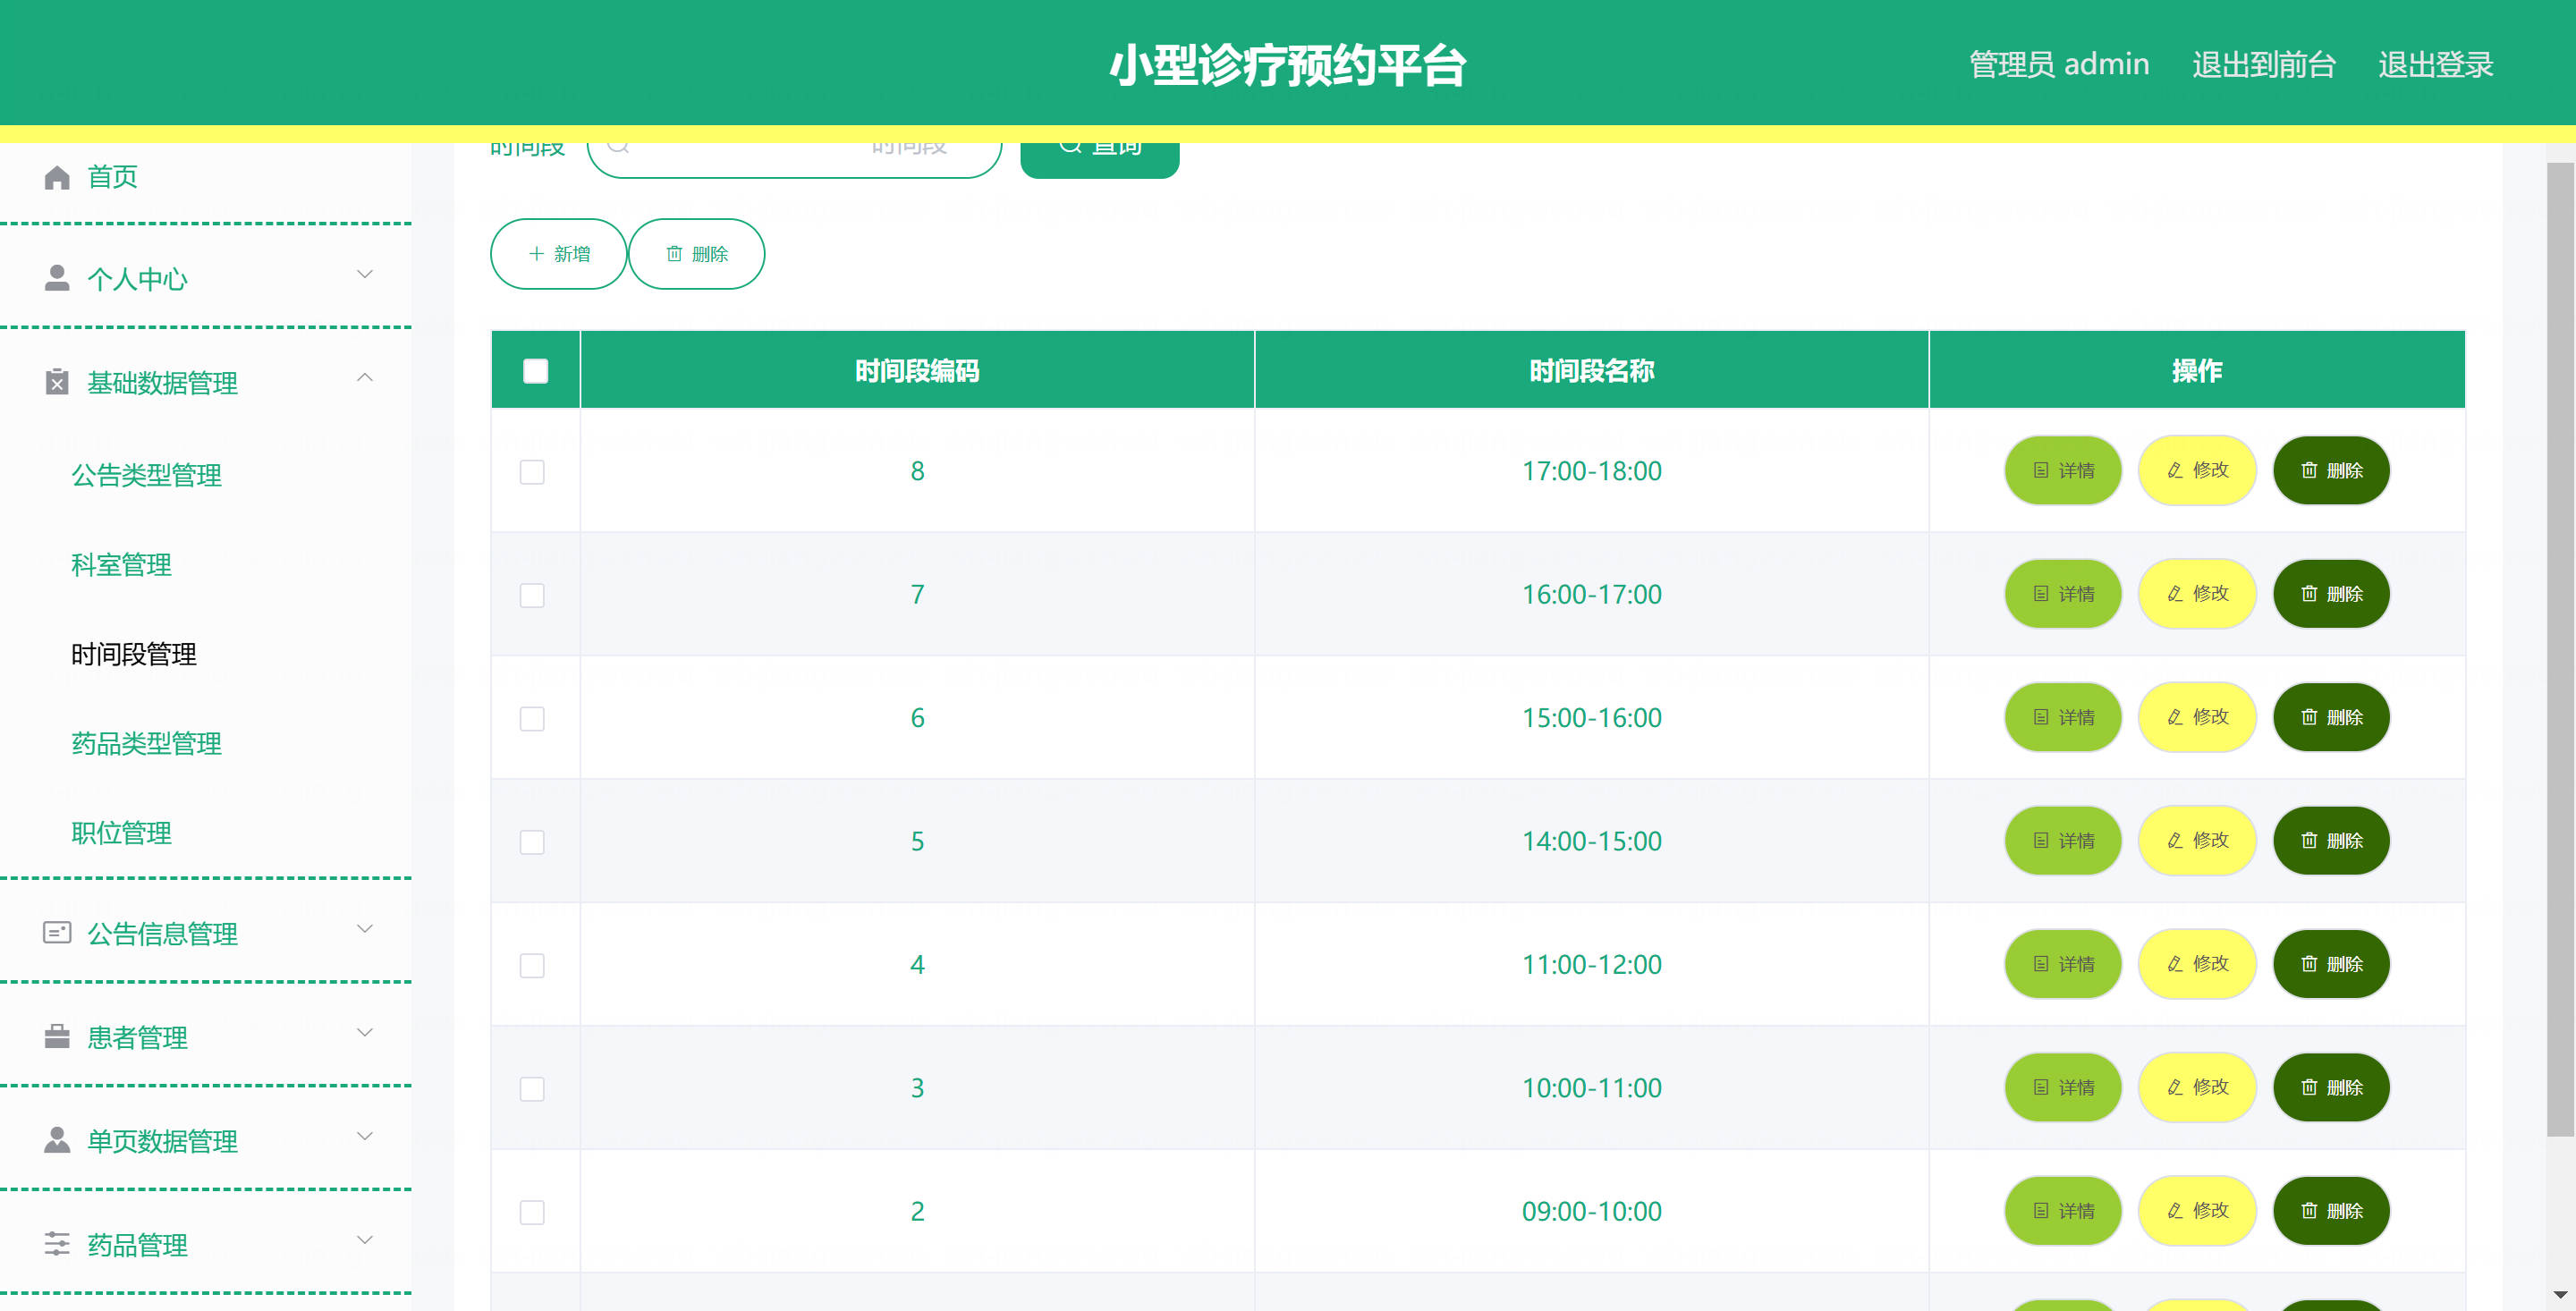
Task: Click detail icon in row 15:00-16:00
Action: coord(2041,717)
